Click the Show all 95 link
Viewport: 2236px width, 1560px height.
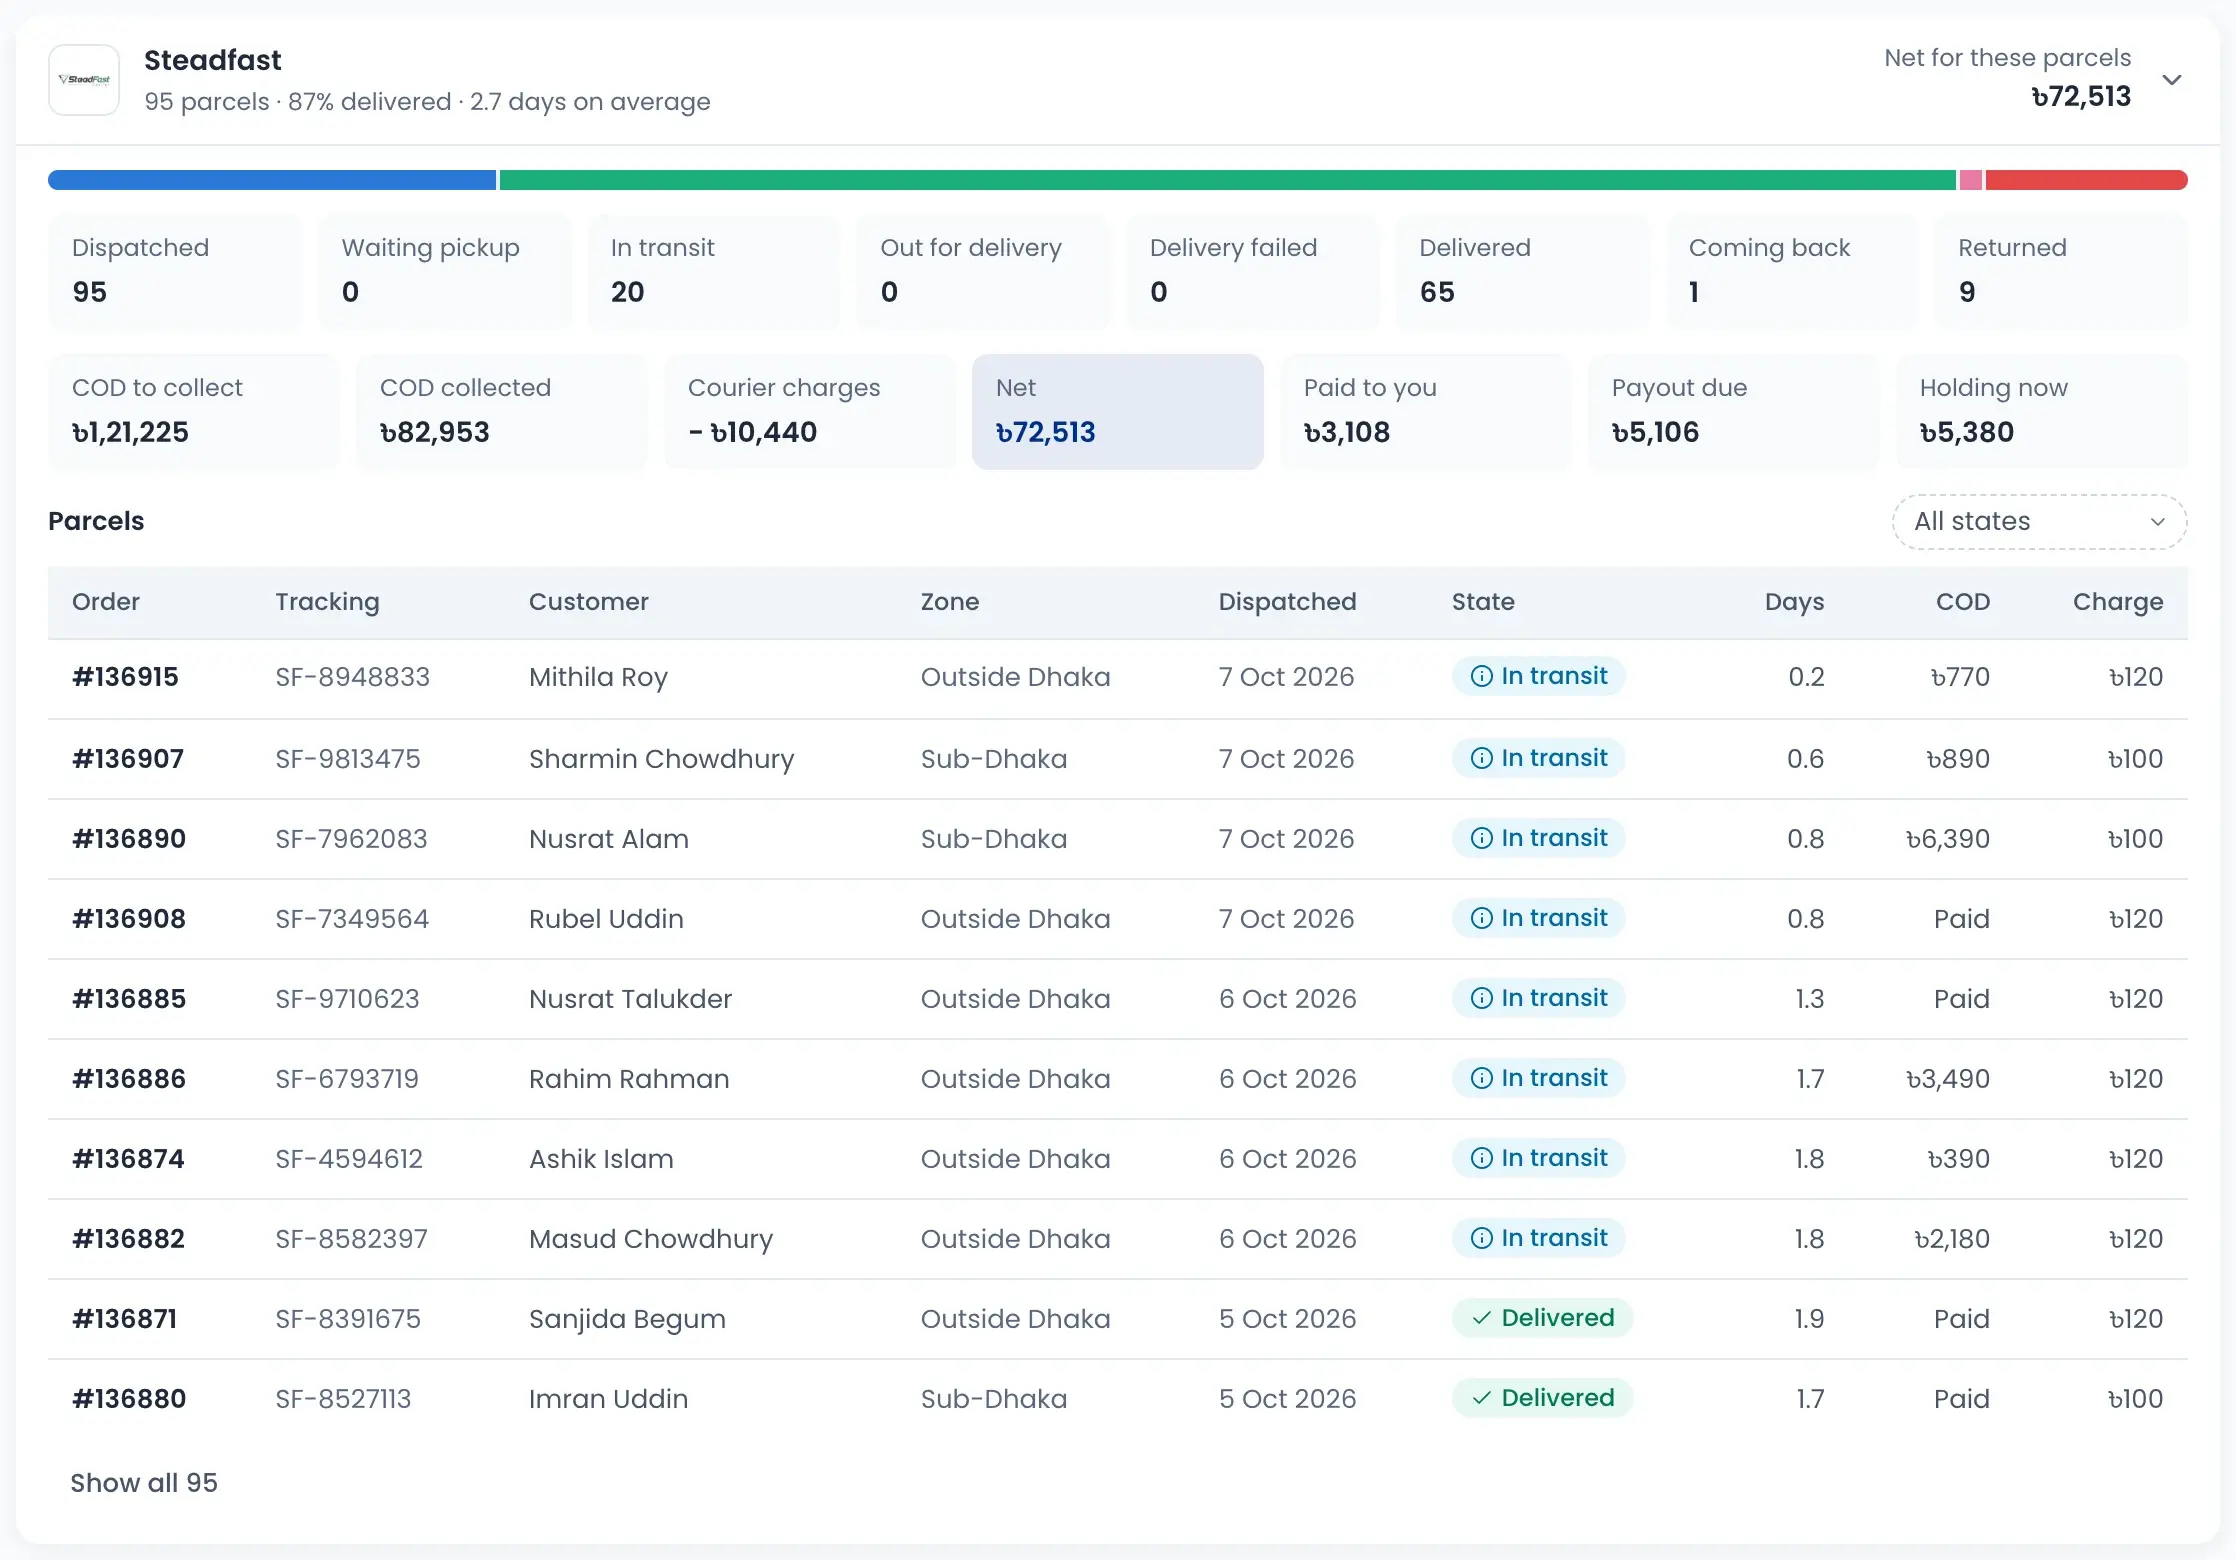coord(144,1483)
